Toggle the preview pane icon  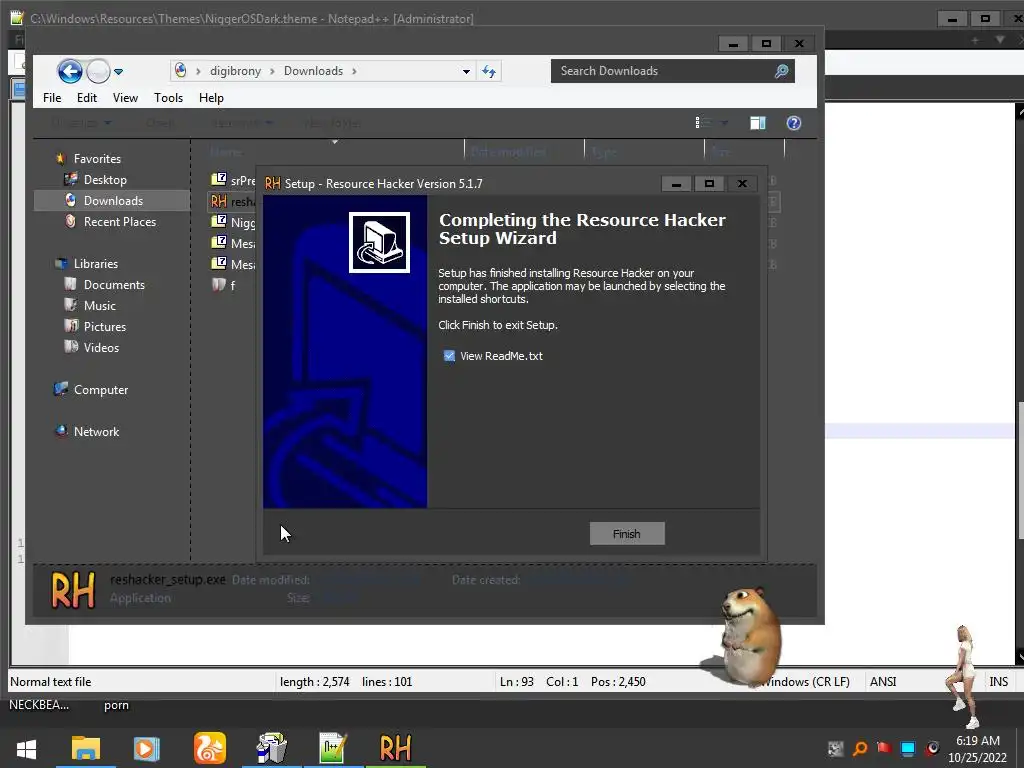pyautogui.click(x=758, y=123)
